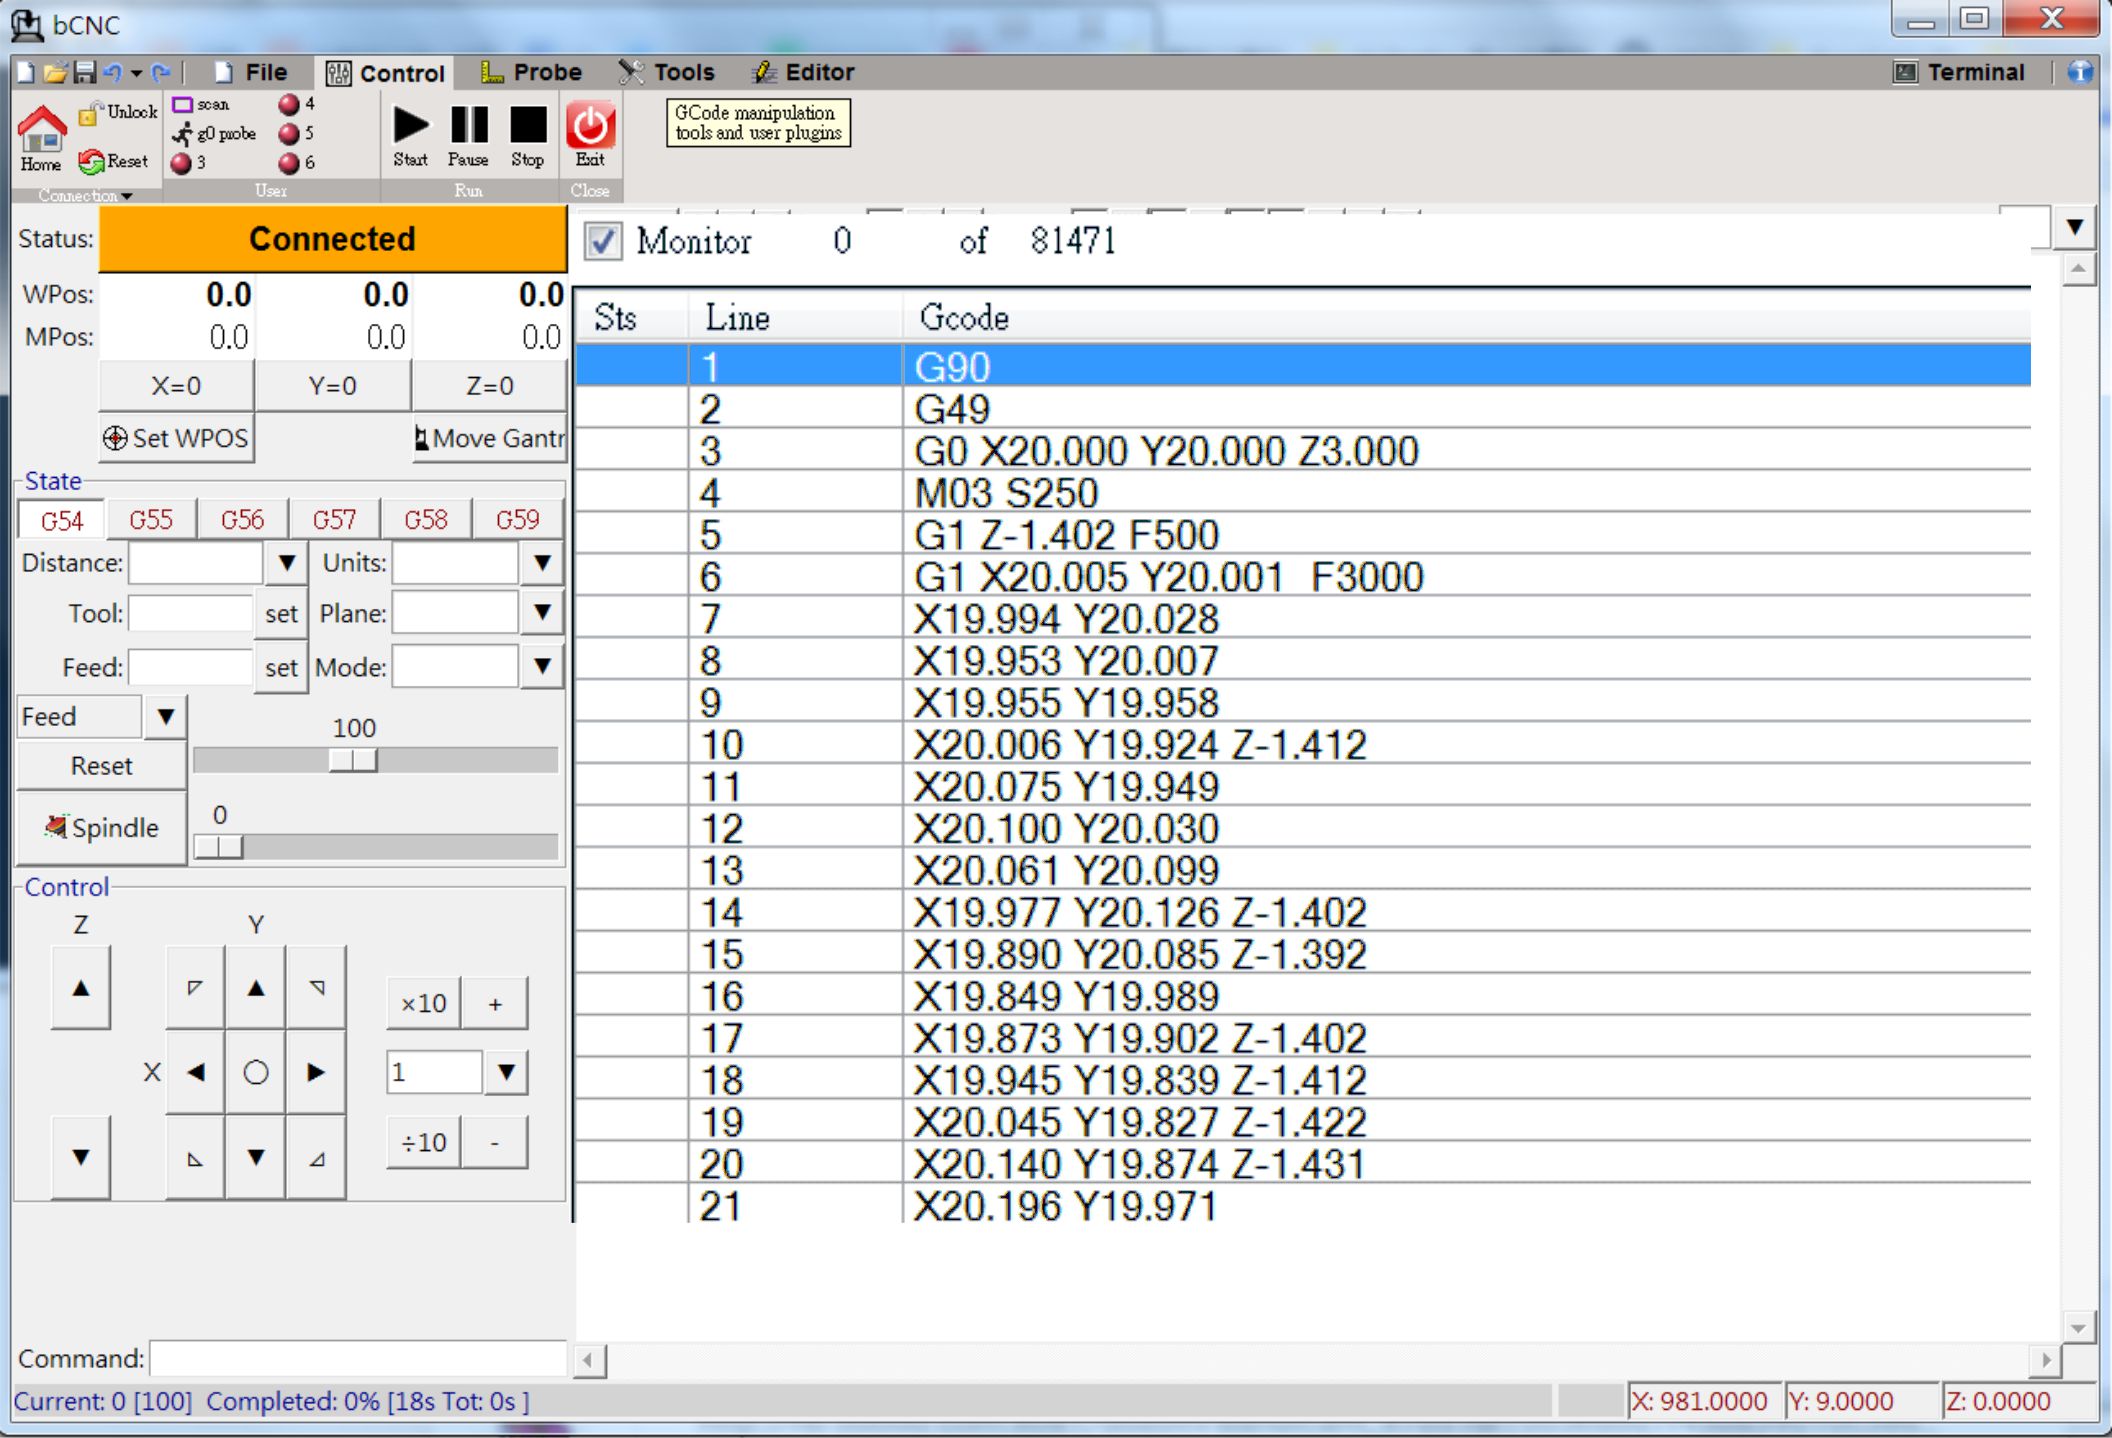Select the G57 coordinate system
Viewport: 2112px width, 1438px height.
[334, 520]
